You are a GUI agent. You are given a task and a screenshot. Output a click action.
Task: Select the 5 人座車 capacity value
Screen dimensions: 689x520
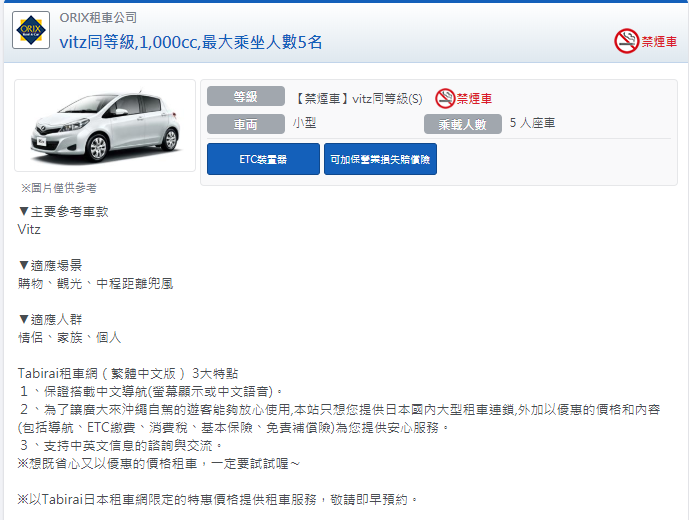[532, 123]
